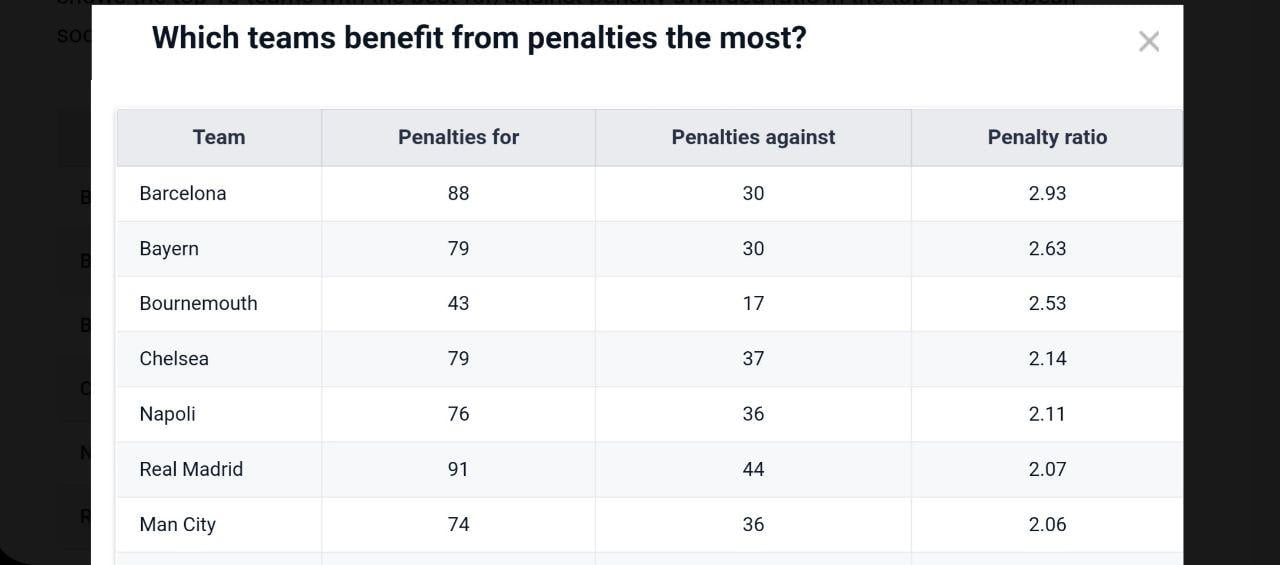
Task: Click the Bournemouth row name
Action: tap(198, 304)
